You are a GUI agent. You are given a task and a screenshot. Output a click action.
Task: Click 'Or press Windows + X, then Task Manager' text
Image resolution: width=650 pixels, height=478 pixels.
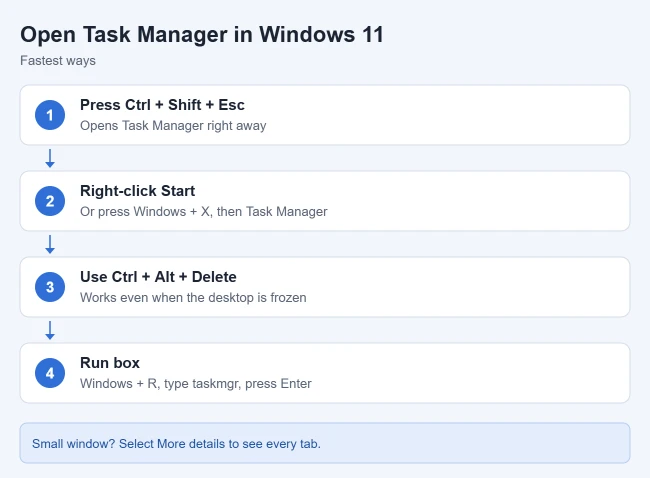(x=204, y=211)
